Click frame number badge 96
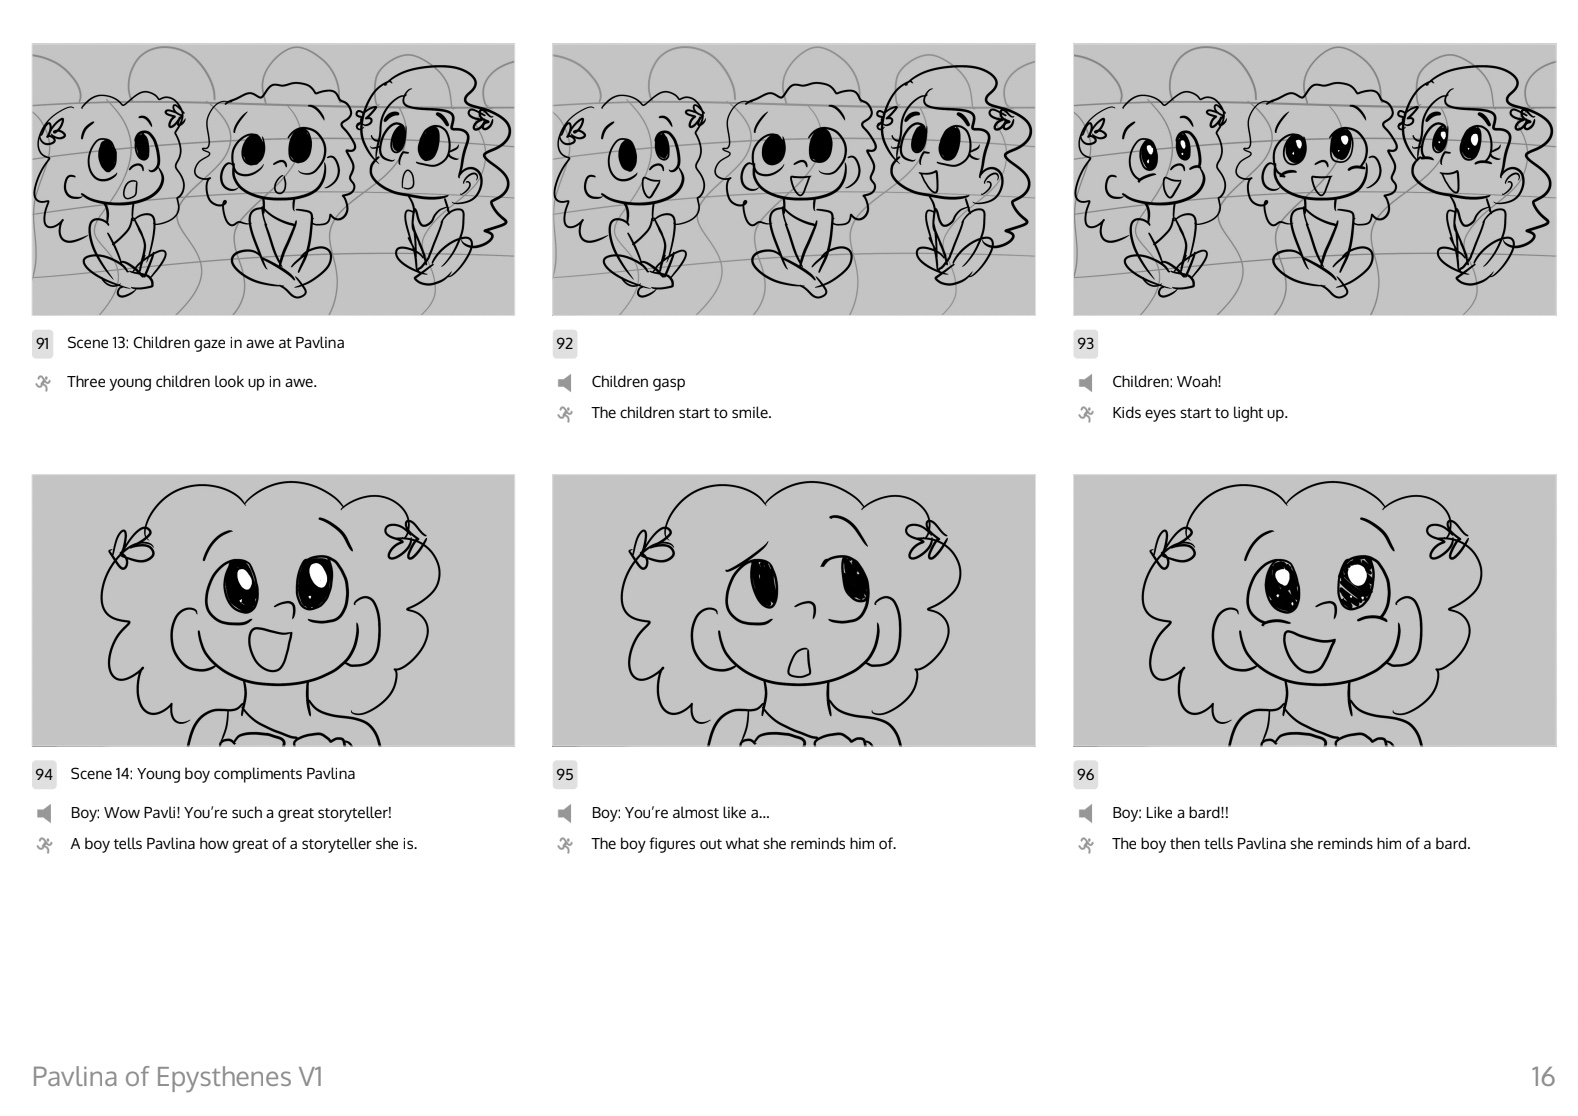 (x=1086, y=774)
